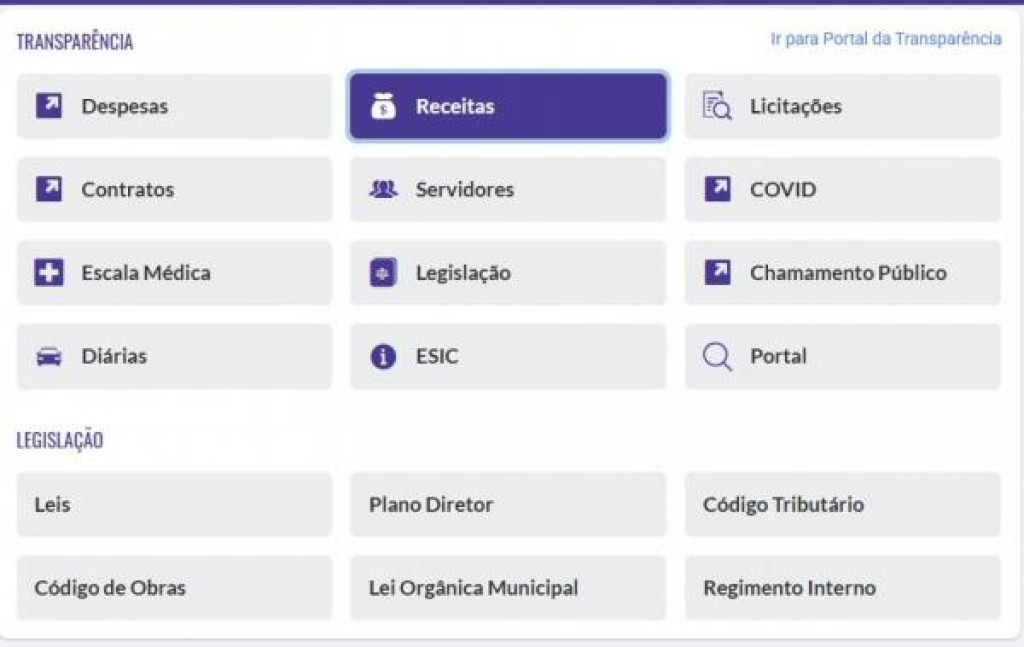Click the arrow icon beside Chamamento Público
This screenshot has height=647, width=1024.
tap(717, 273)
